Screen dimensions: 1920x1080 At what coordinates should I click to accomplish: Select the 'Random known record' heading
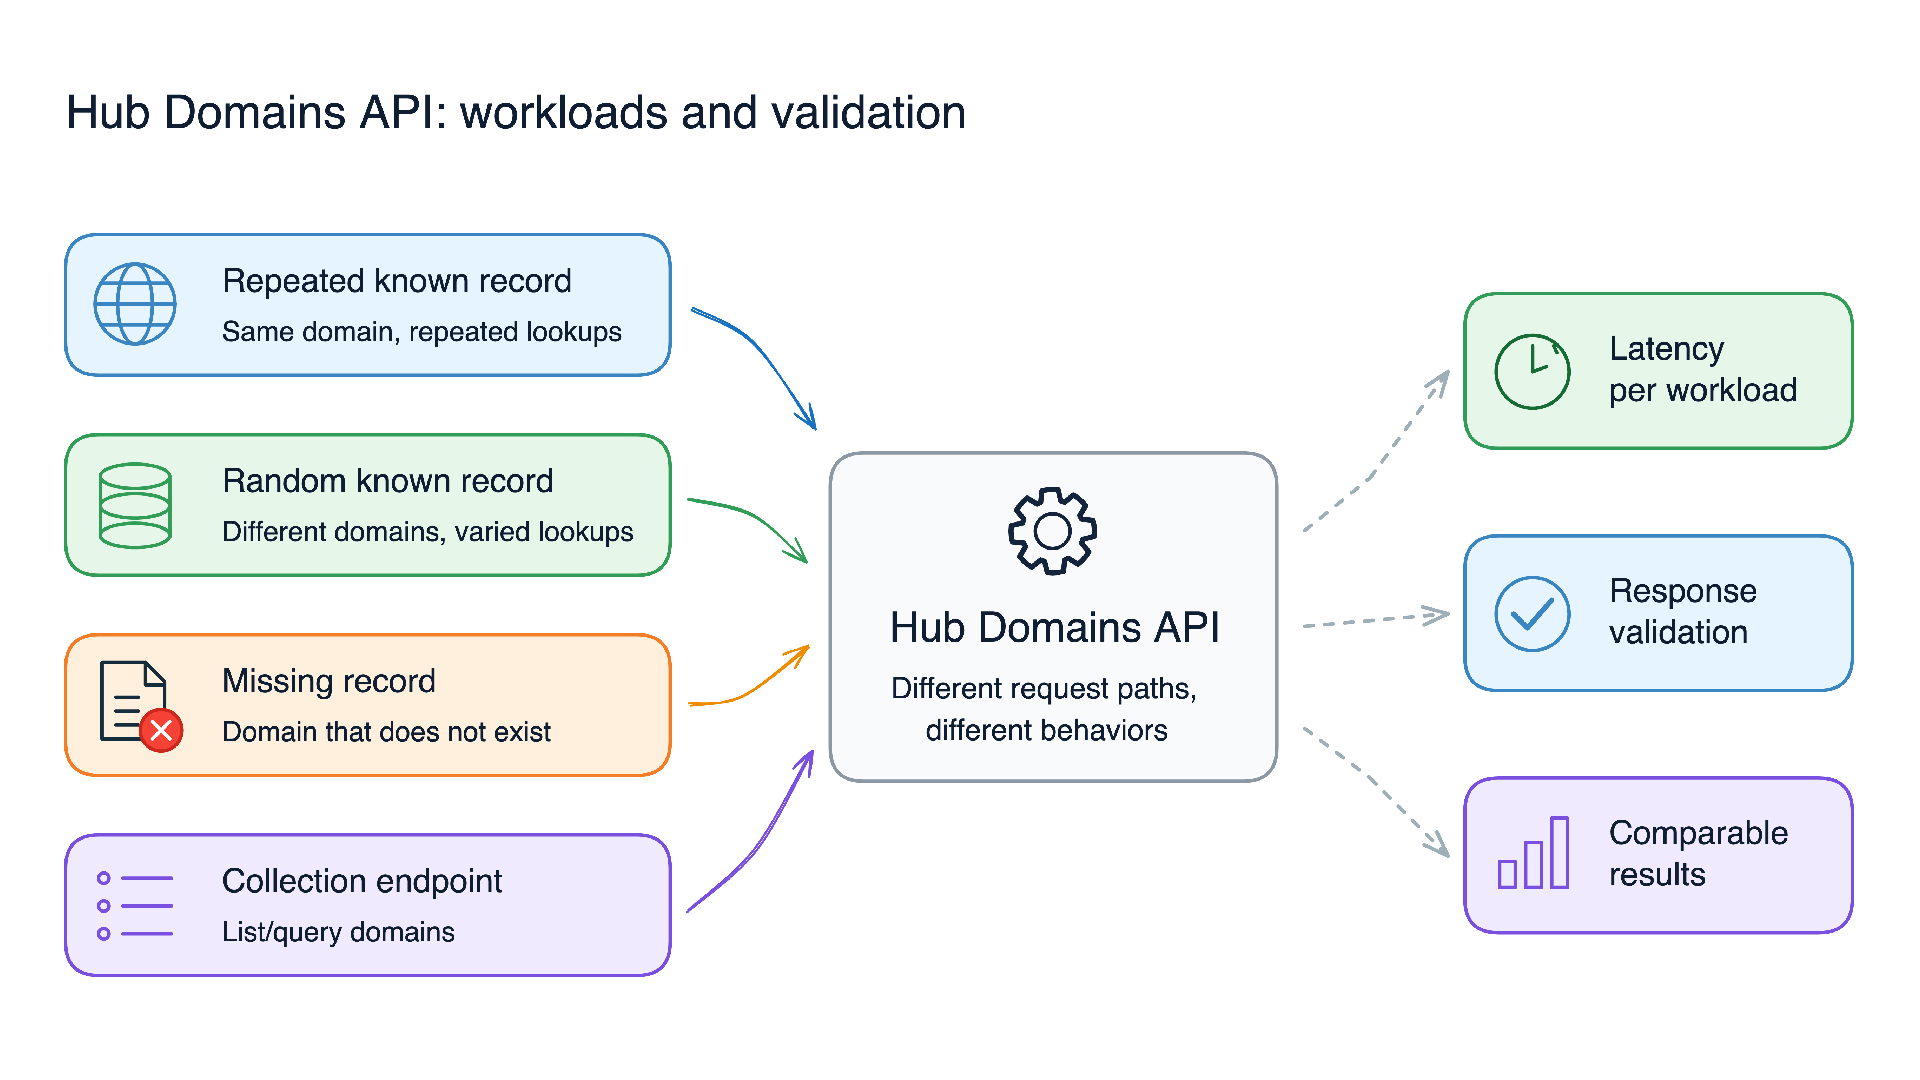click(388, 481)
